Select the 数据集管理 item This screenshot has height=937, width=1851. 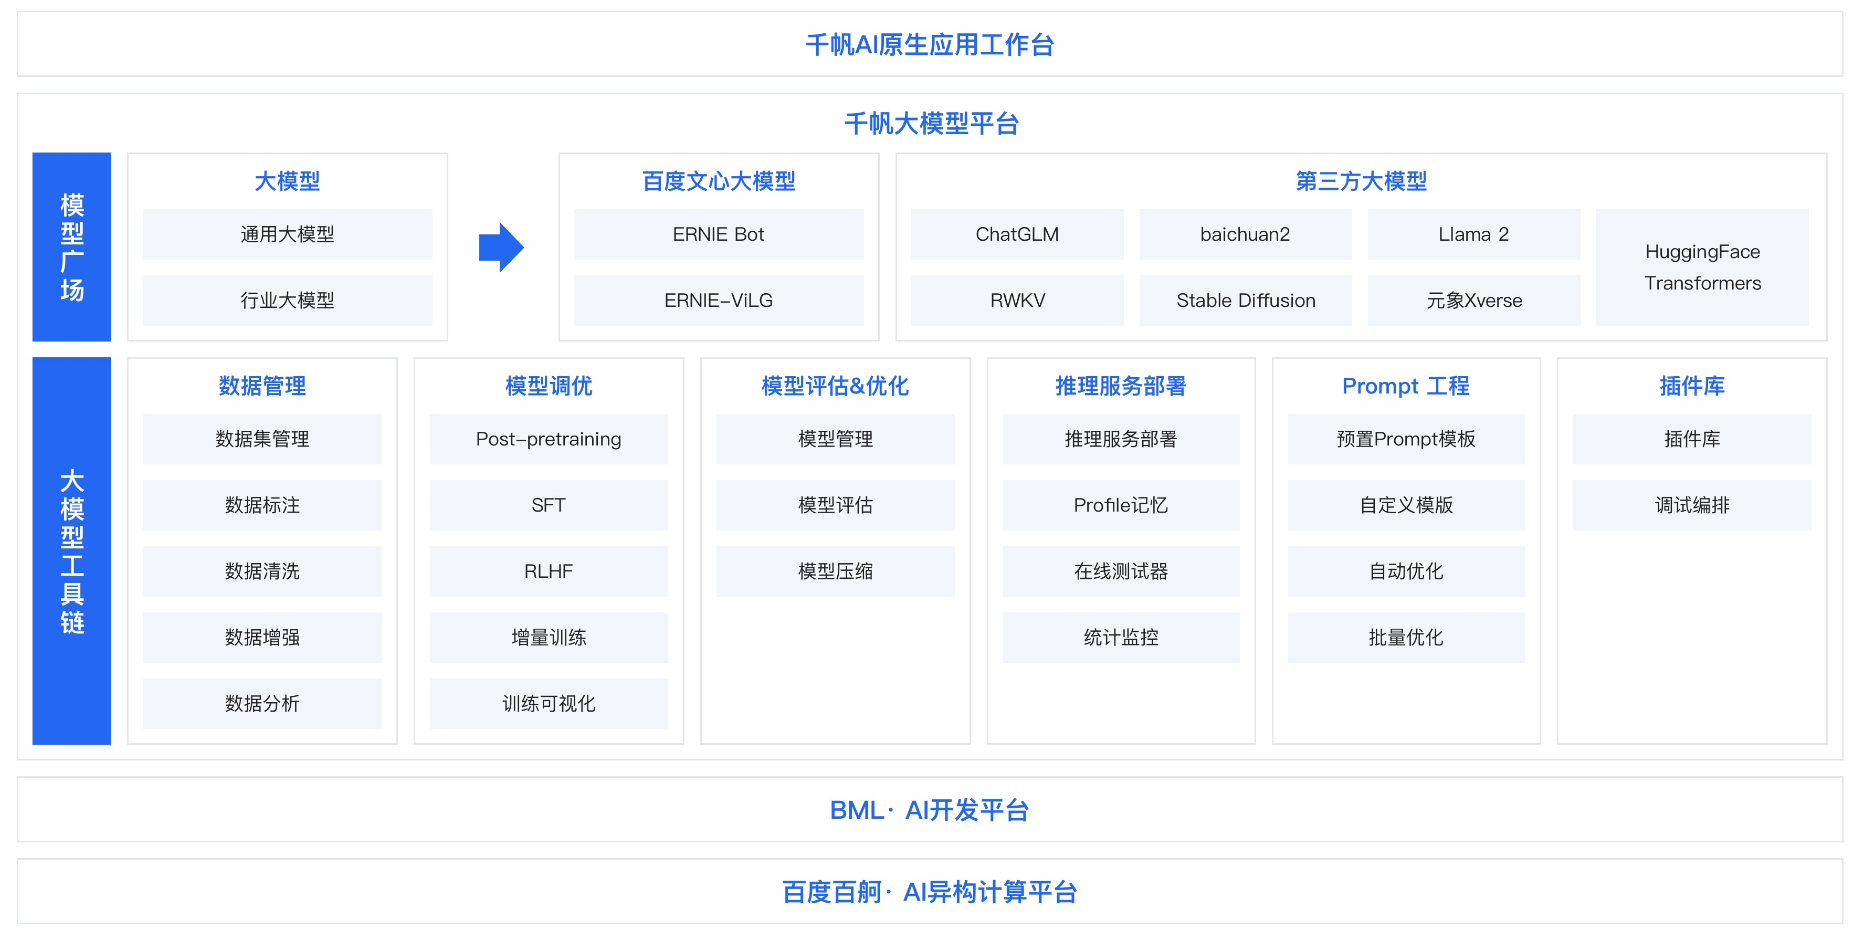(x=262, y=439)
